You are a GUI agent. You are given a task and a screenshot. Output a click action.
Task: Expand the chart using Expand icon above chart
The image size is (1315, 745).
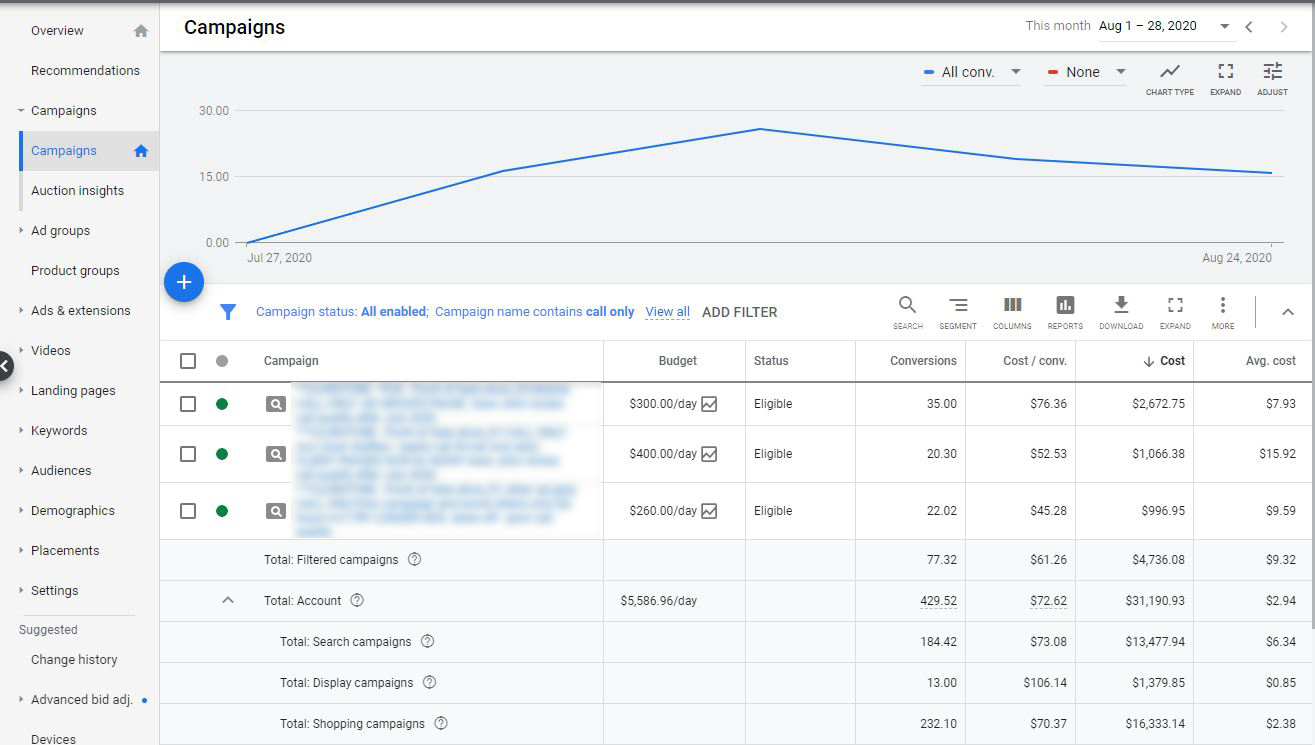(x=1225, y=71)
